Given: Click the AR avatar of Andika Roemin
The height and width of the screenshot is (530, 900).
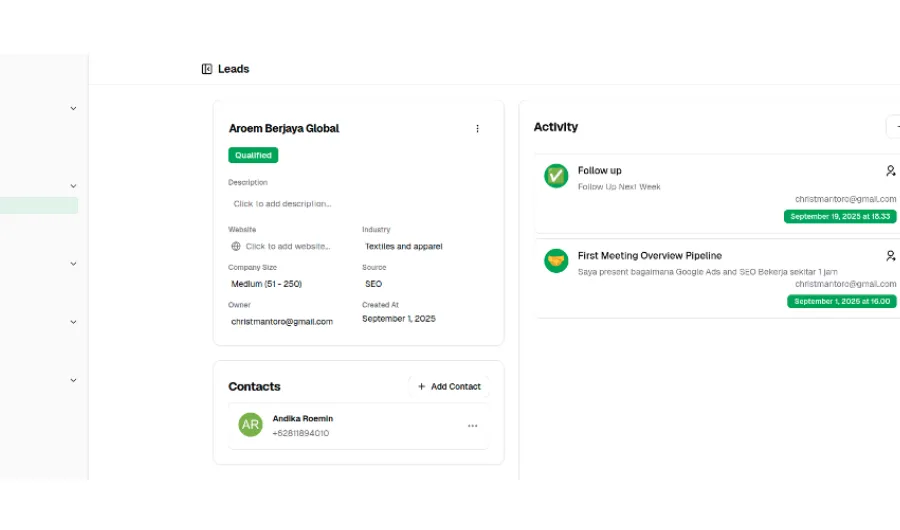Looking at the screenshot, I should (250, 425).
